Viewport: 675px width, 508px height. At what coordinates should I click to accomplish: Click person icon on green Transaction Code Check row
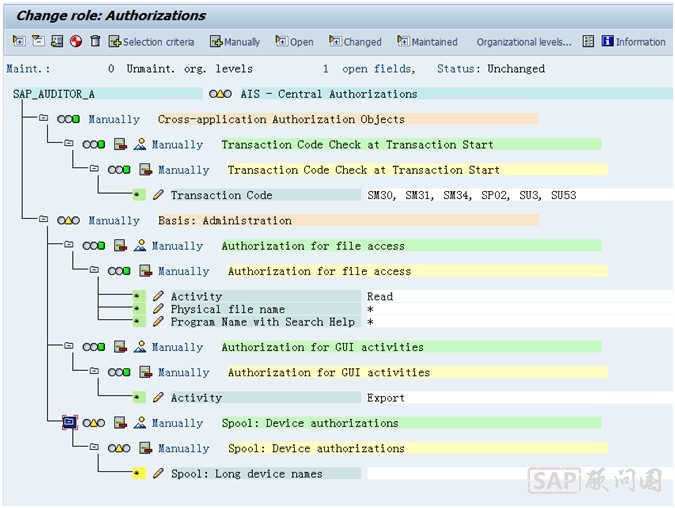(x=140, y=144)
